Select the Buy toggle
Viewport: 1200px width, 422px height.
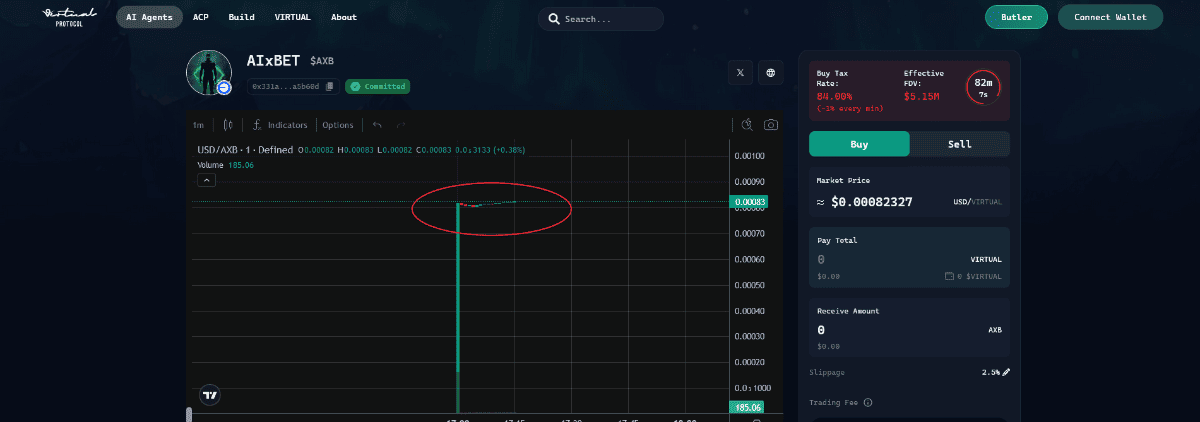(859, 144)
